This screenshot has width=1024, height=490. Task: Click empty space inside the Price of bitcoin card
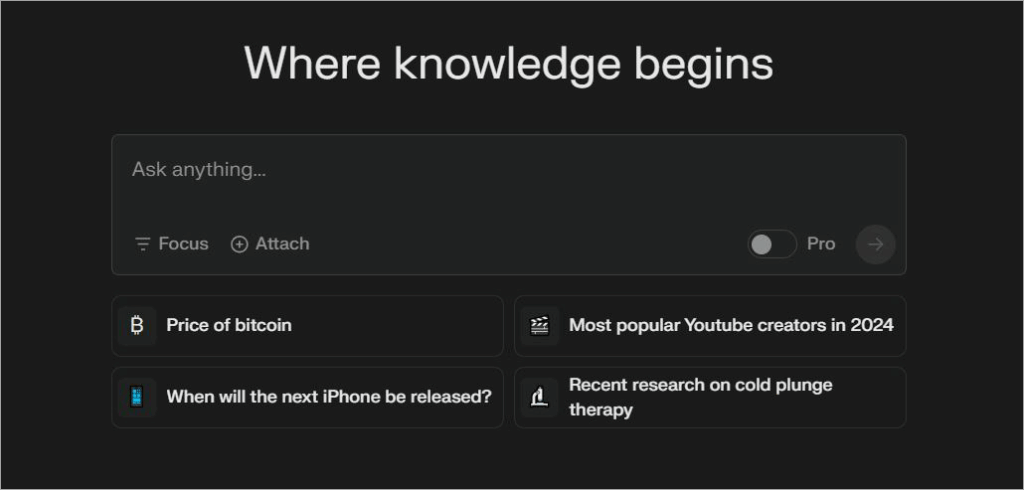(400, 325)
